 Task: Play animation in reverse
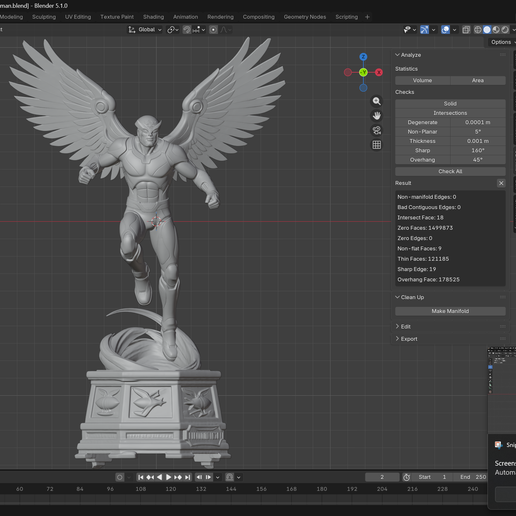pyautogui.click(x=159, y=477)
